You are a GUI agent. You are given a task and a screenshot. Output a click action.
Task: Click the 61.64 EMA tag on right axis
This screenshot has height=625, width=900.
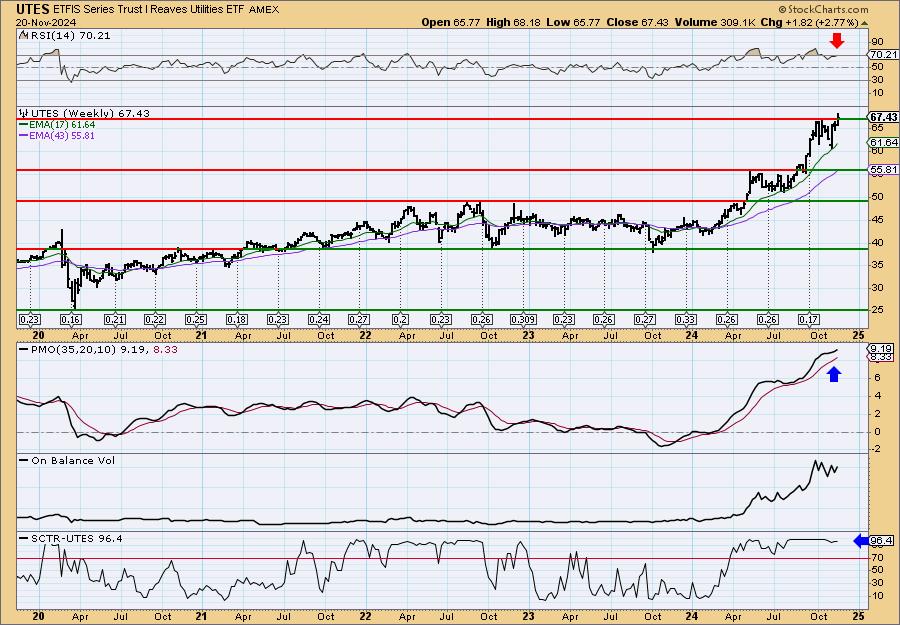coord(883,142)
